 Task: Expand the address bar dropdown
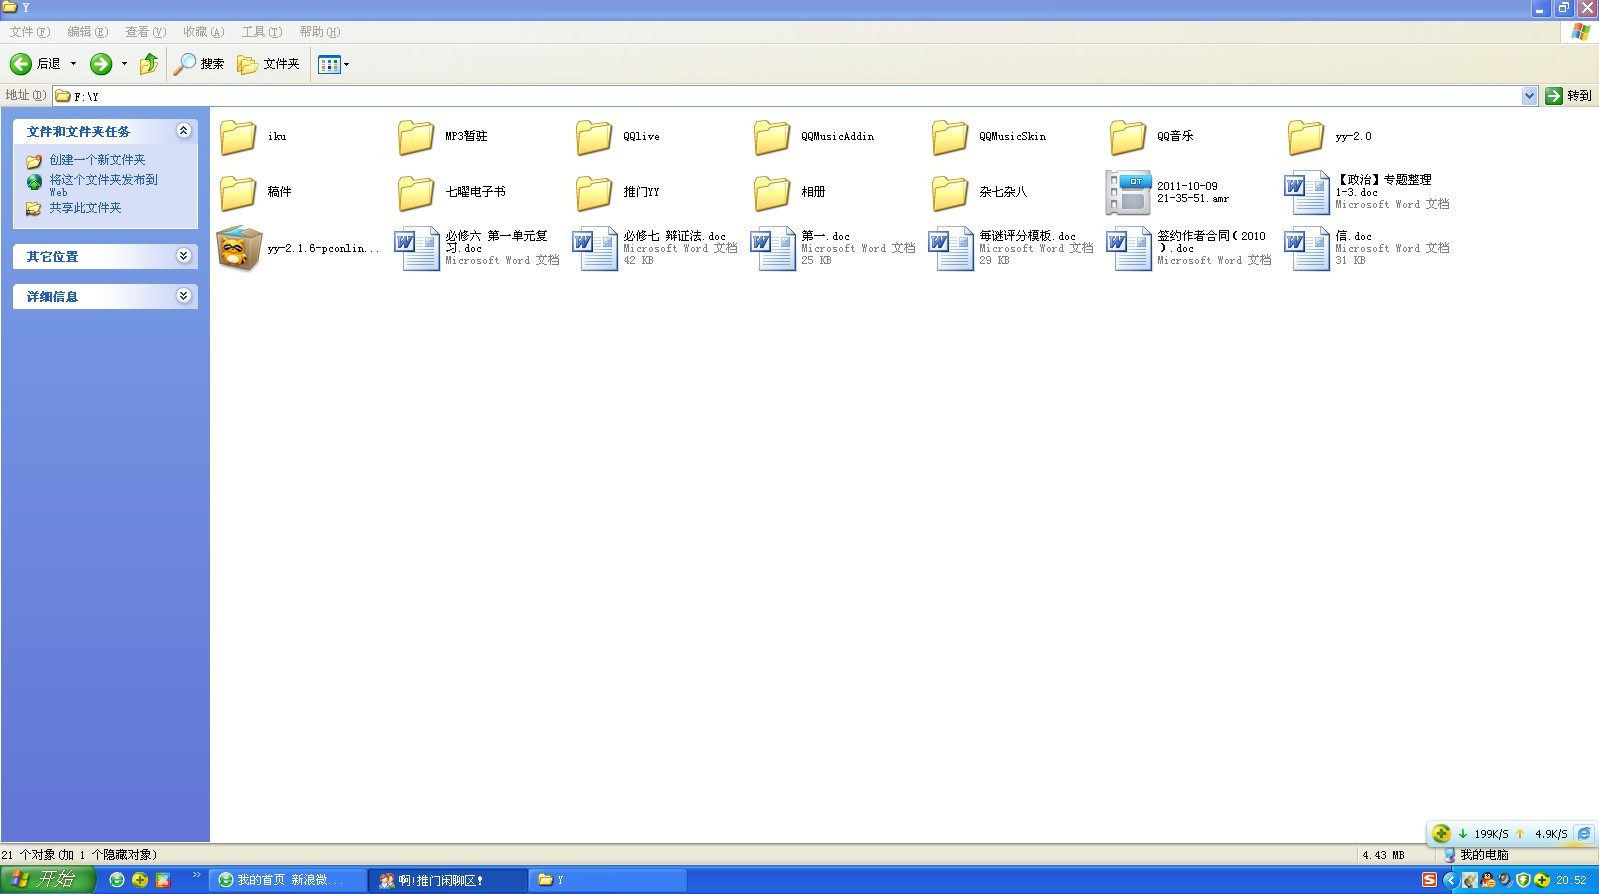tap(1529, 96)
